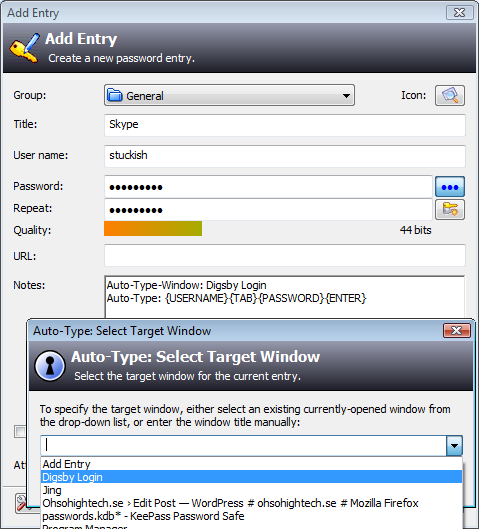This screenshot has width=479, height=529.
Task: Click the Title field containing Skype
Action: click(x=285, y=125)
